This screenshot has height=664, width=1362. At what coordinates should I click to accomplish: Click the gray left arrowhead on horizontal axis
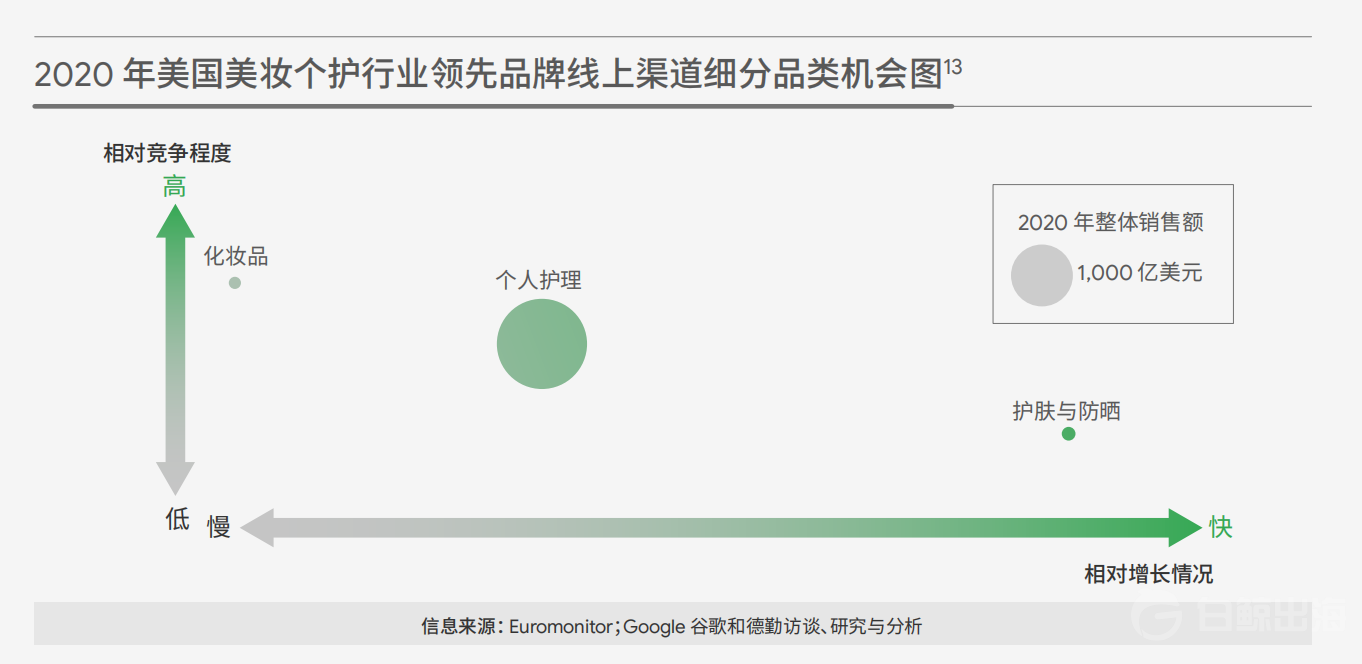(258, 527)
